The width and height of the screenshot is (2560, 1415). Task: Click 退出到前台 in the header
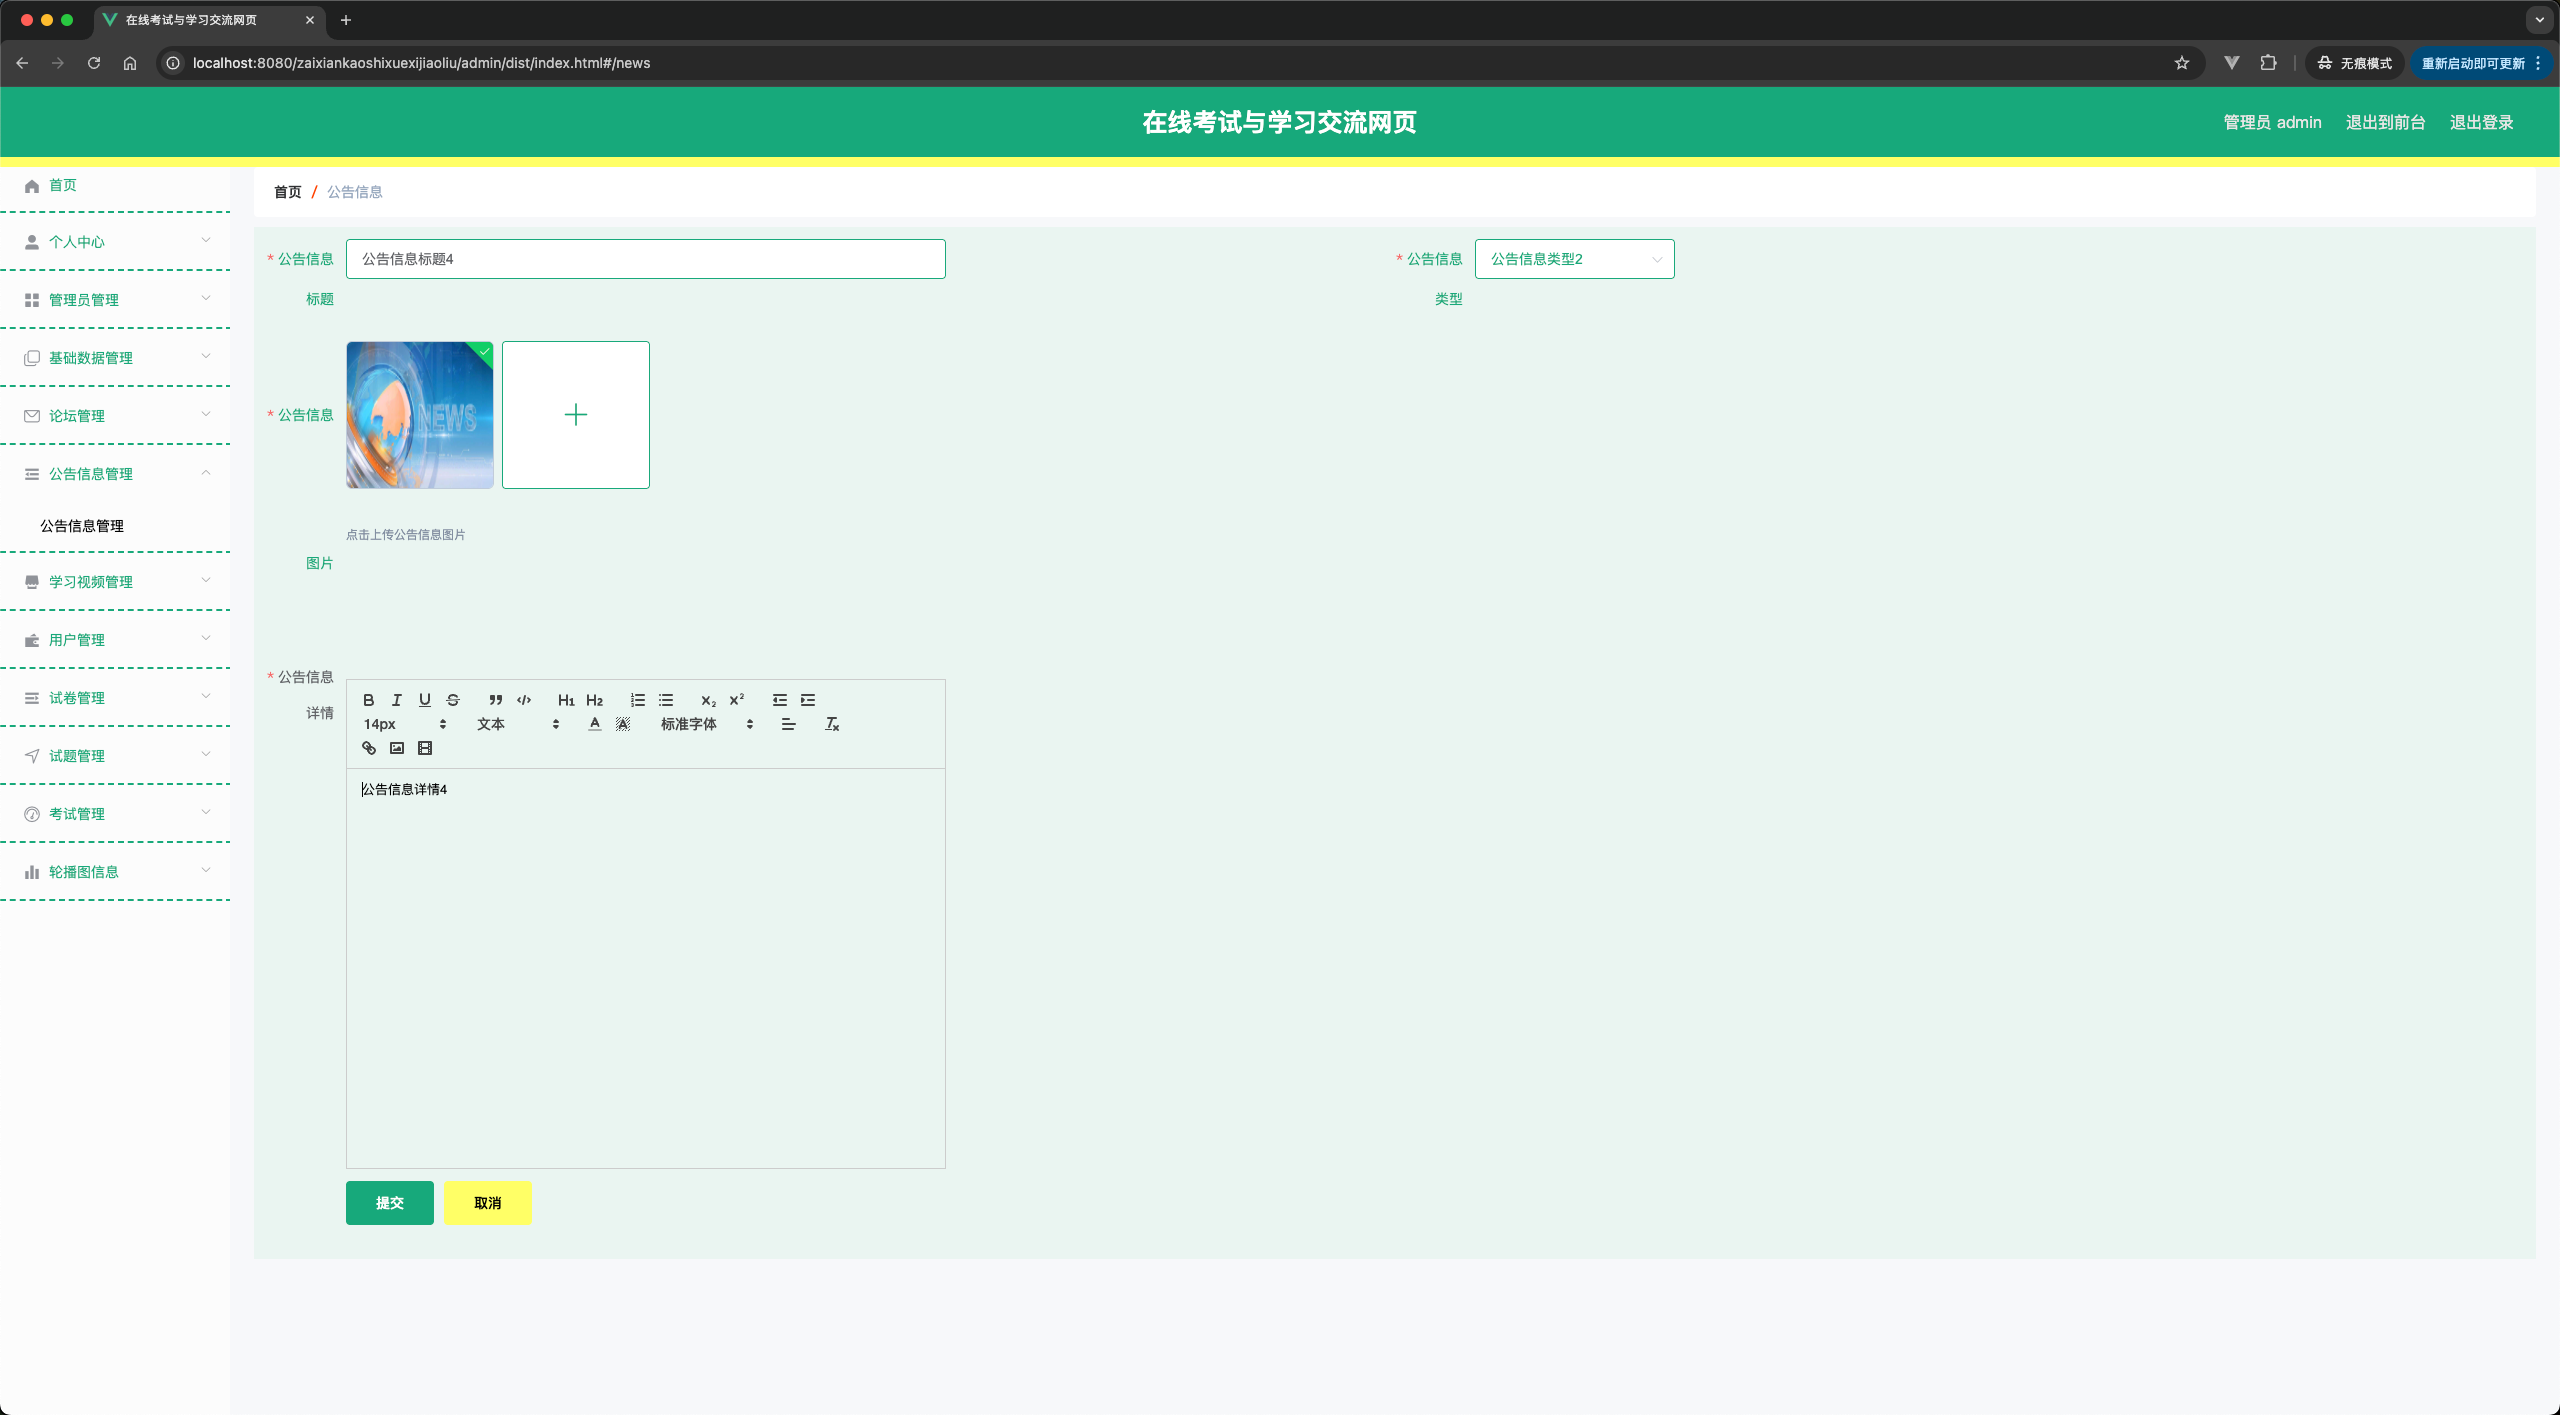[x=2386, y=122]
